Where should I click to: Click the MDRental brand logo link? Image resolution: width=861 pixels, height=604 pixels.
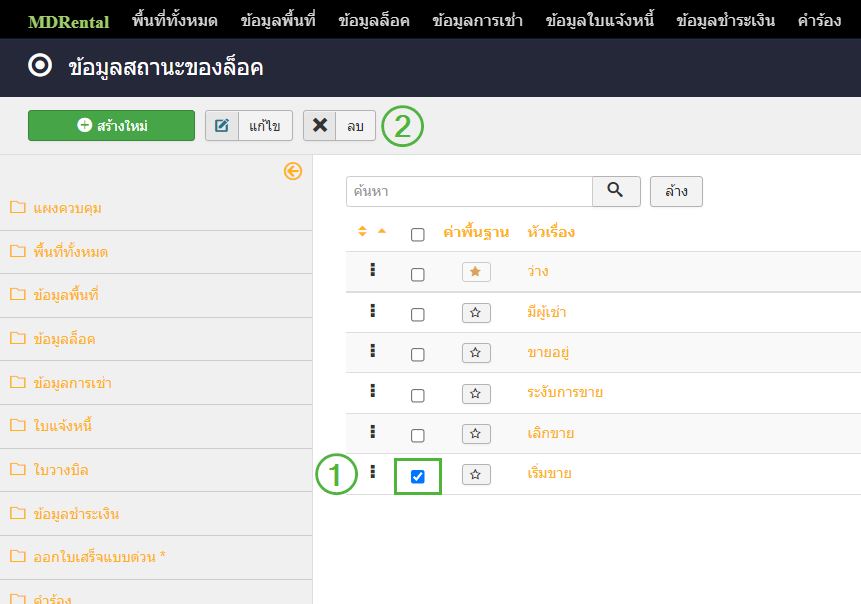(x=69, y=22)
